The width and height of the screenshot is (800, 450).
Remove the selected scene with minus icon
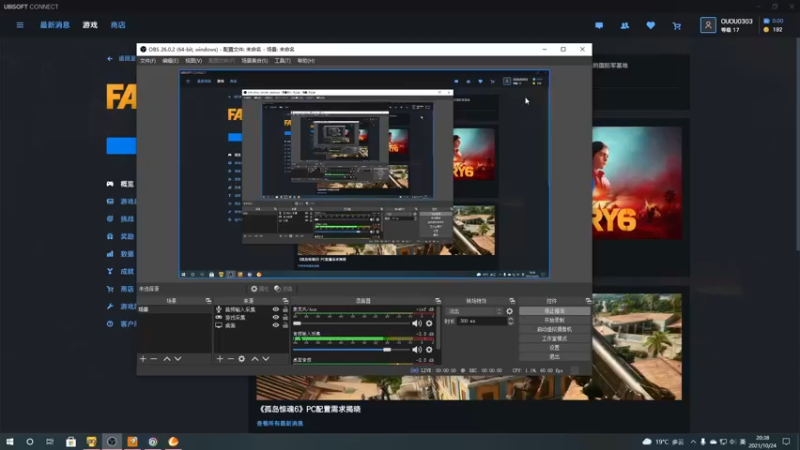pyautogui.click(x=154, y=359)
